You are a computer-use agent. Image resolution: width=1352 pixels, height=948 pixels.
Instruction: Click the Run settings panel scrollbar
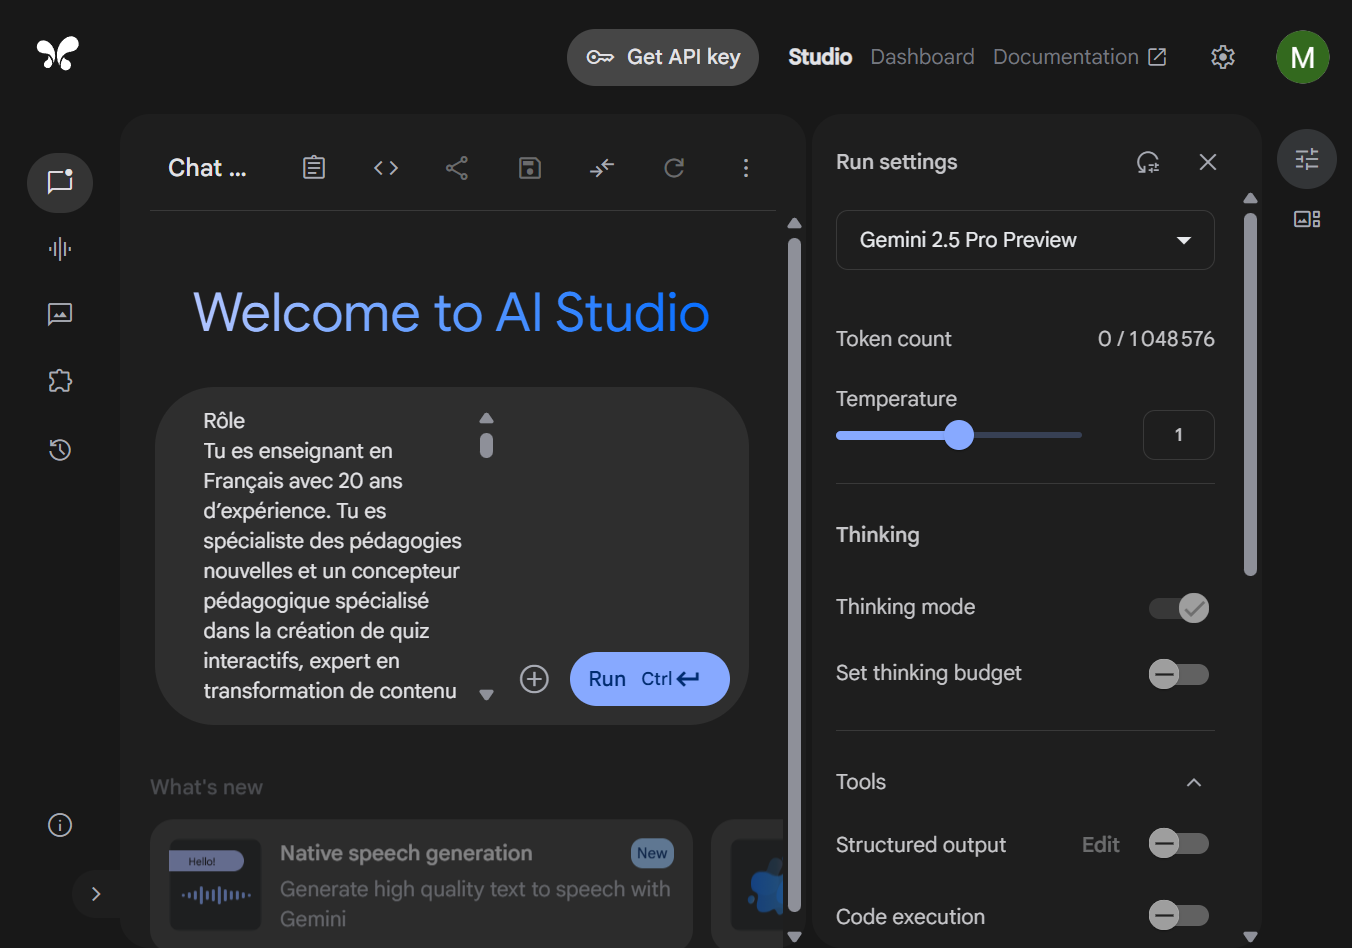[x=1250, y=394]
